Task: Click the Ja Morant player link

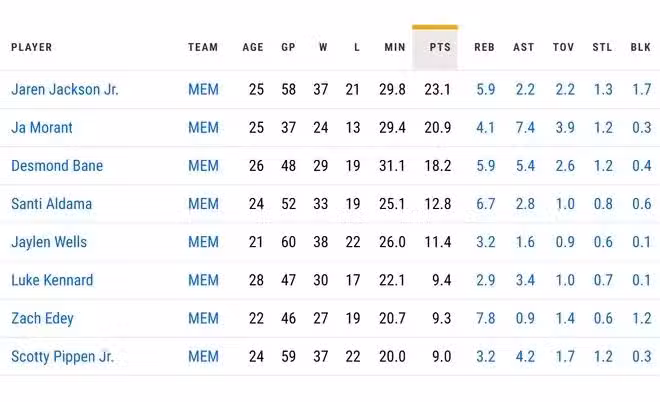Action: tap(42, 128)
